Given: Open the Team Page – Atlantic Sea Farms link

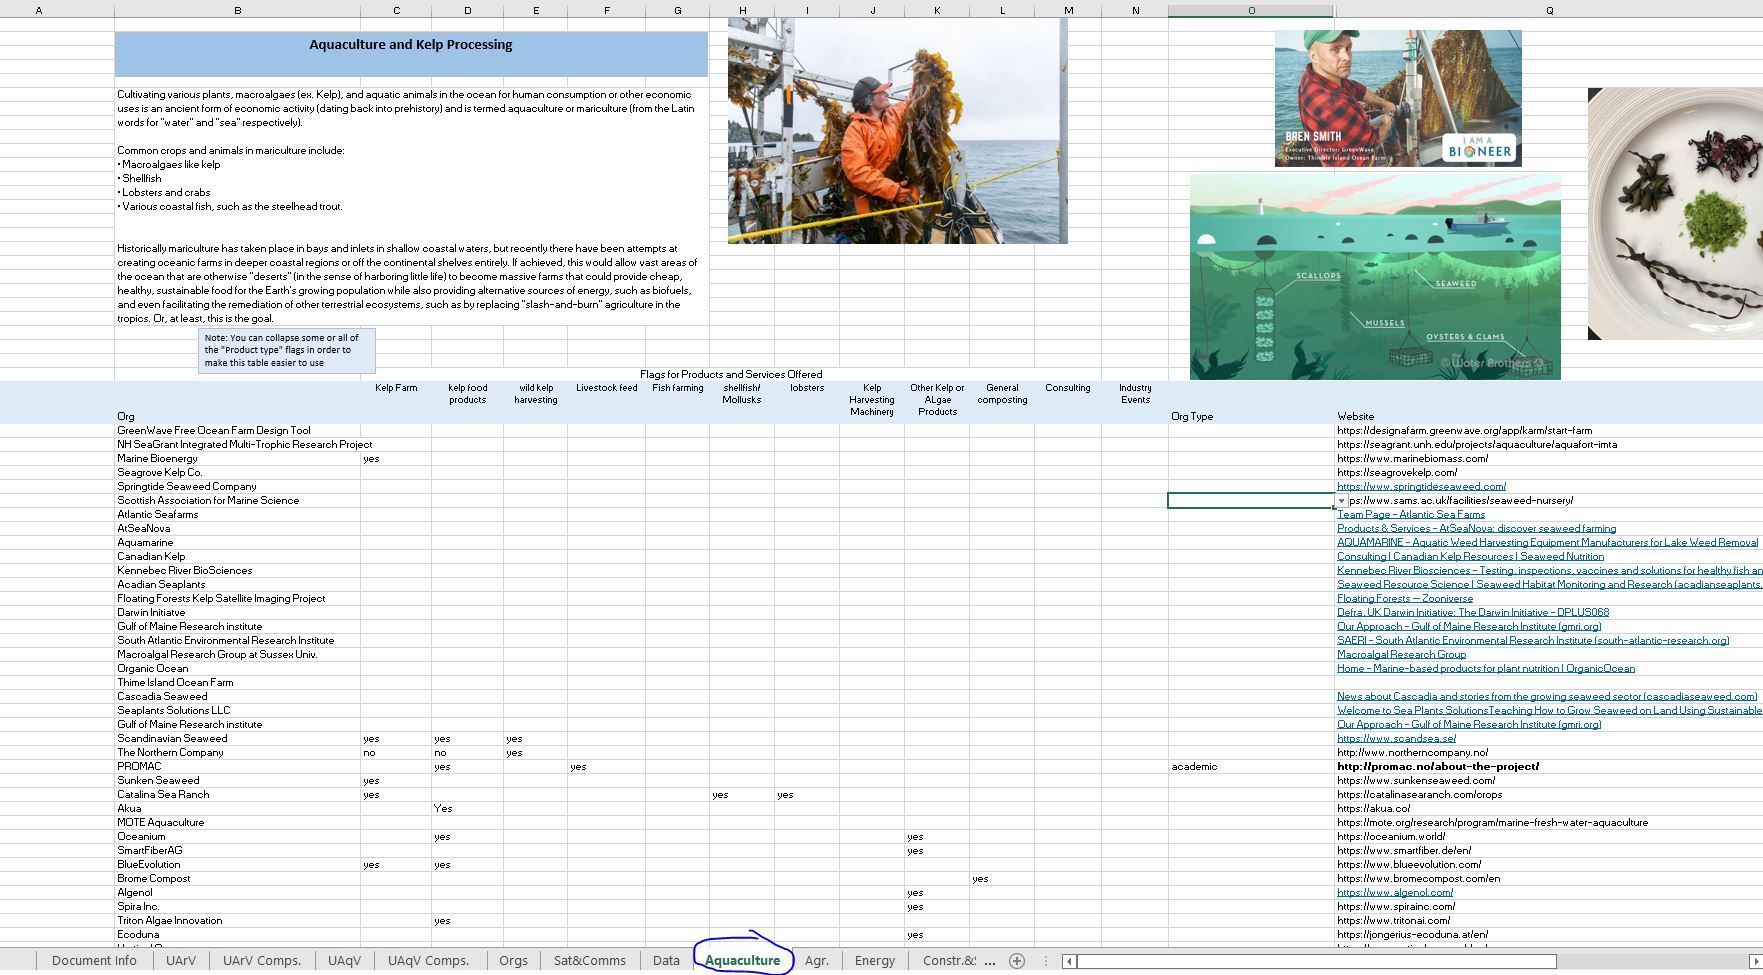Looking at the screenshot, I should 1410,515.
